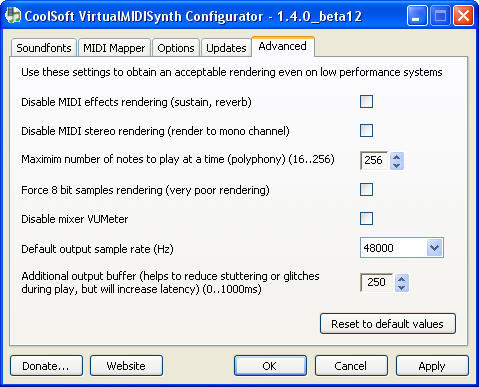Tick Disable MIDI stereo rendering checkbox
479x387 pixels.
point(366,131)
